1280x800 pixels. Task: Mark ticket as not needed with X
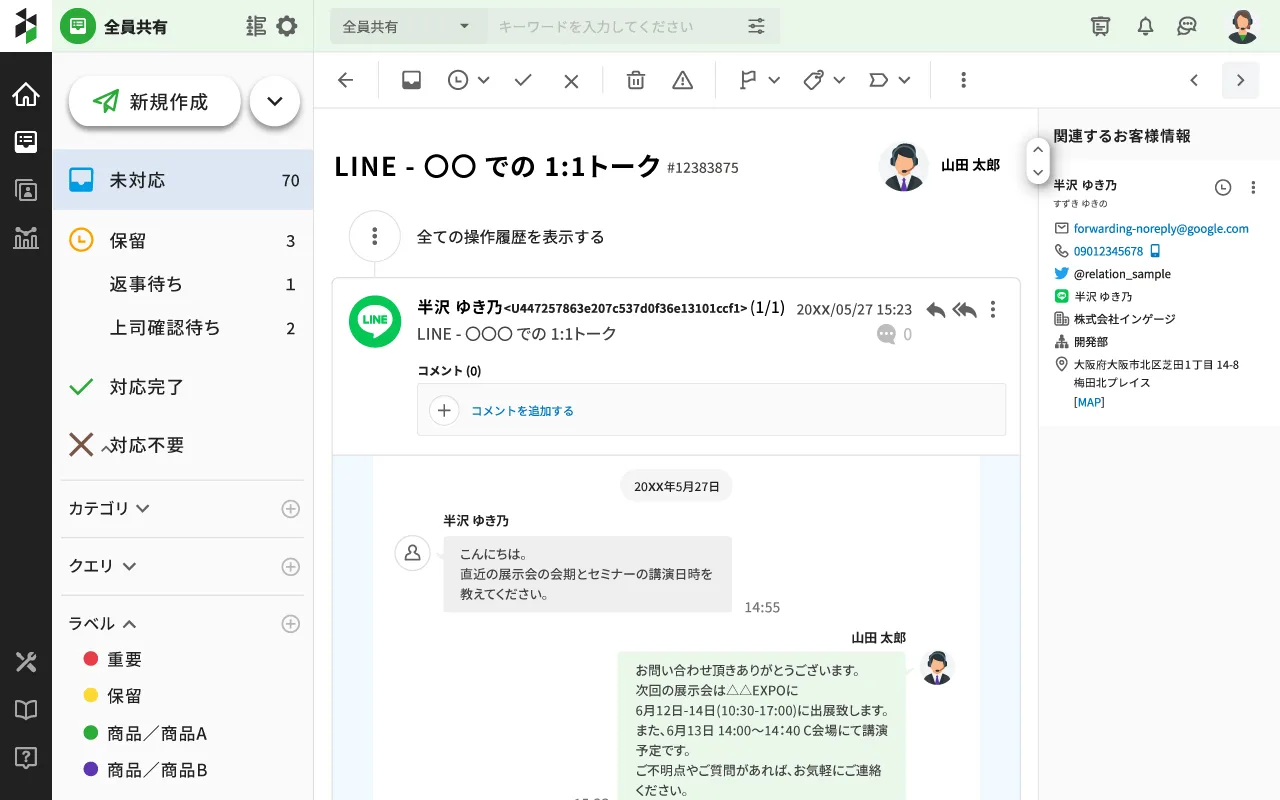point(571,81)
